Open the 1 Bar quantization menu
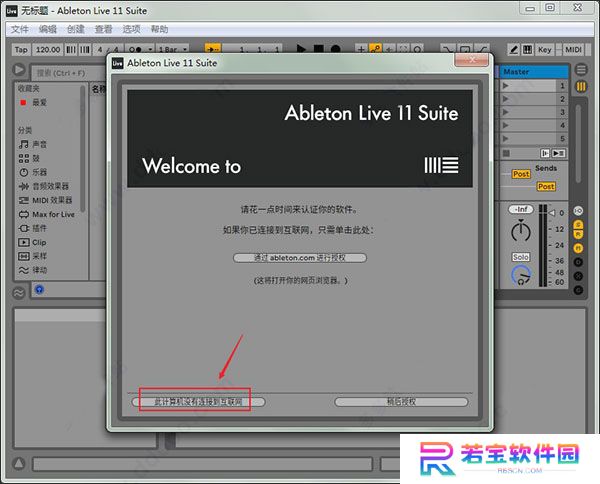600x484 pixels. coord(173,49)
